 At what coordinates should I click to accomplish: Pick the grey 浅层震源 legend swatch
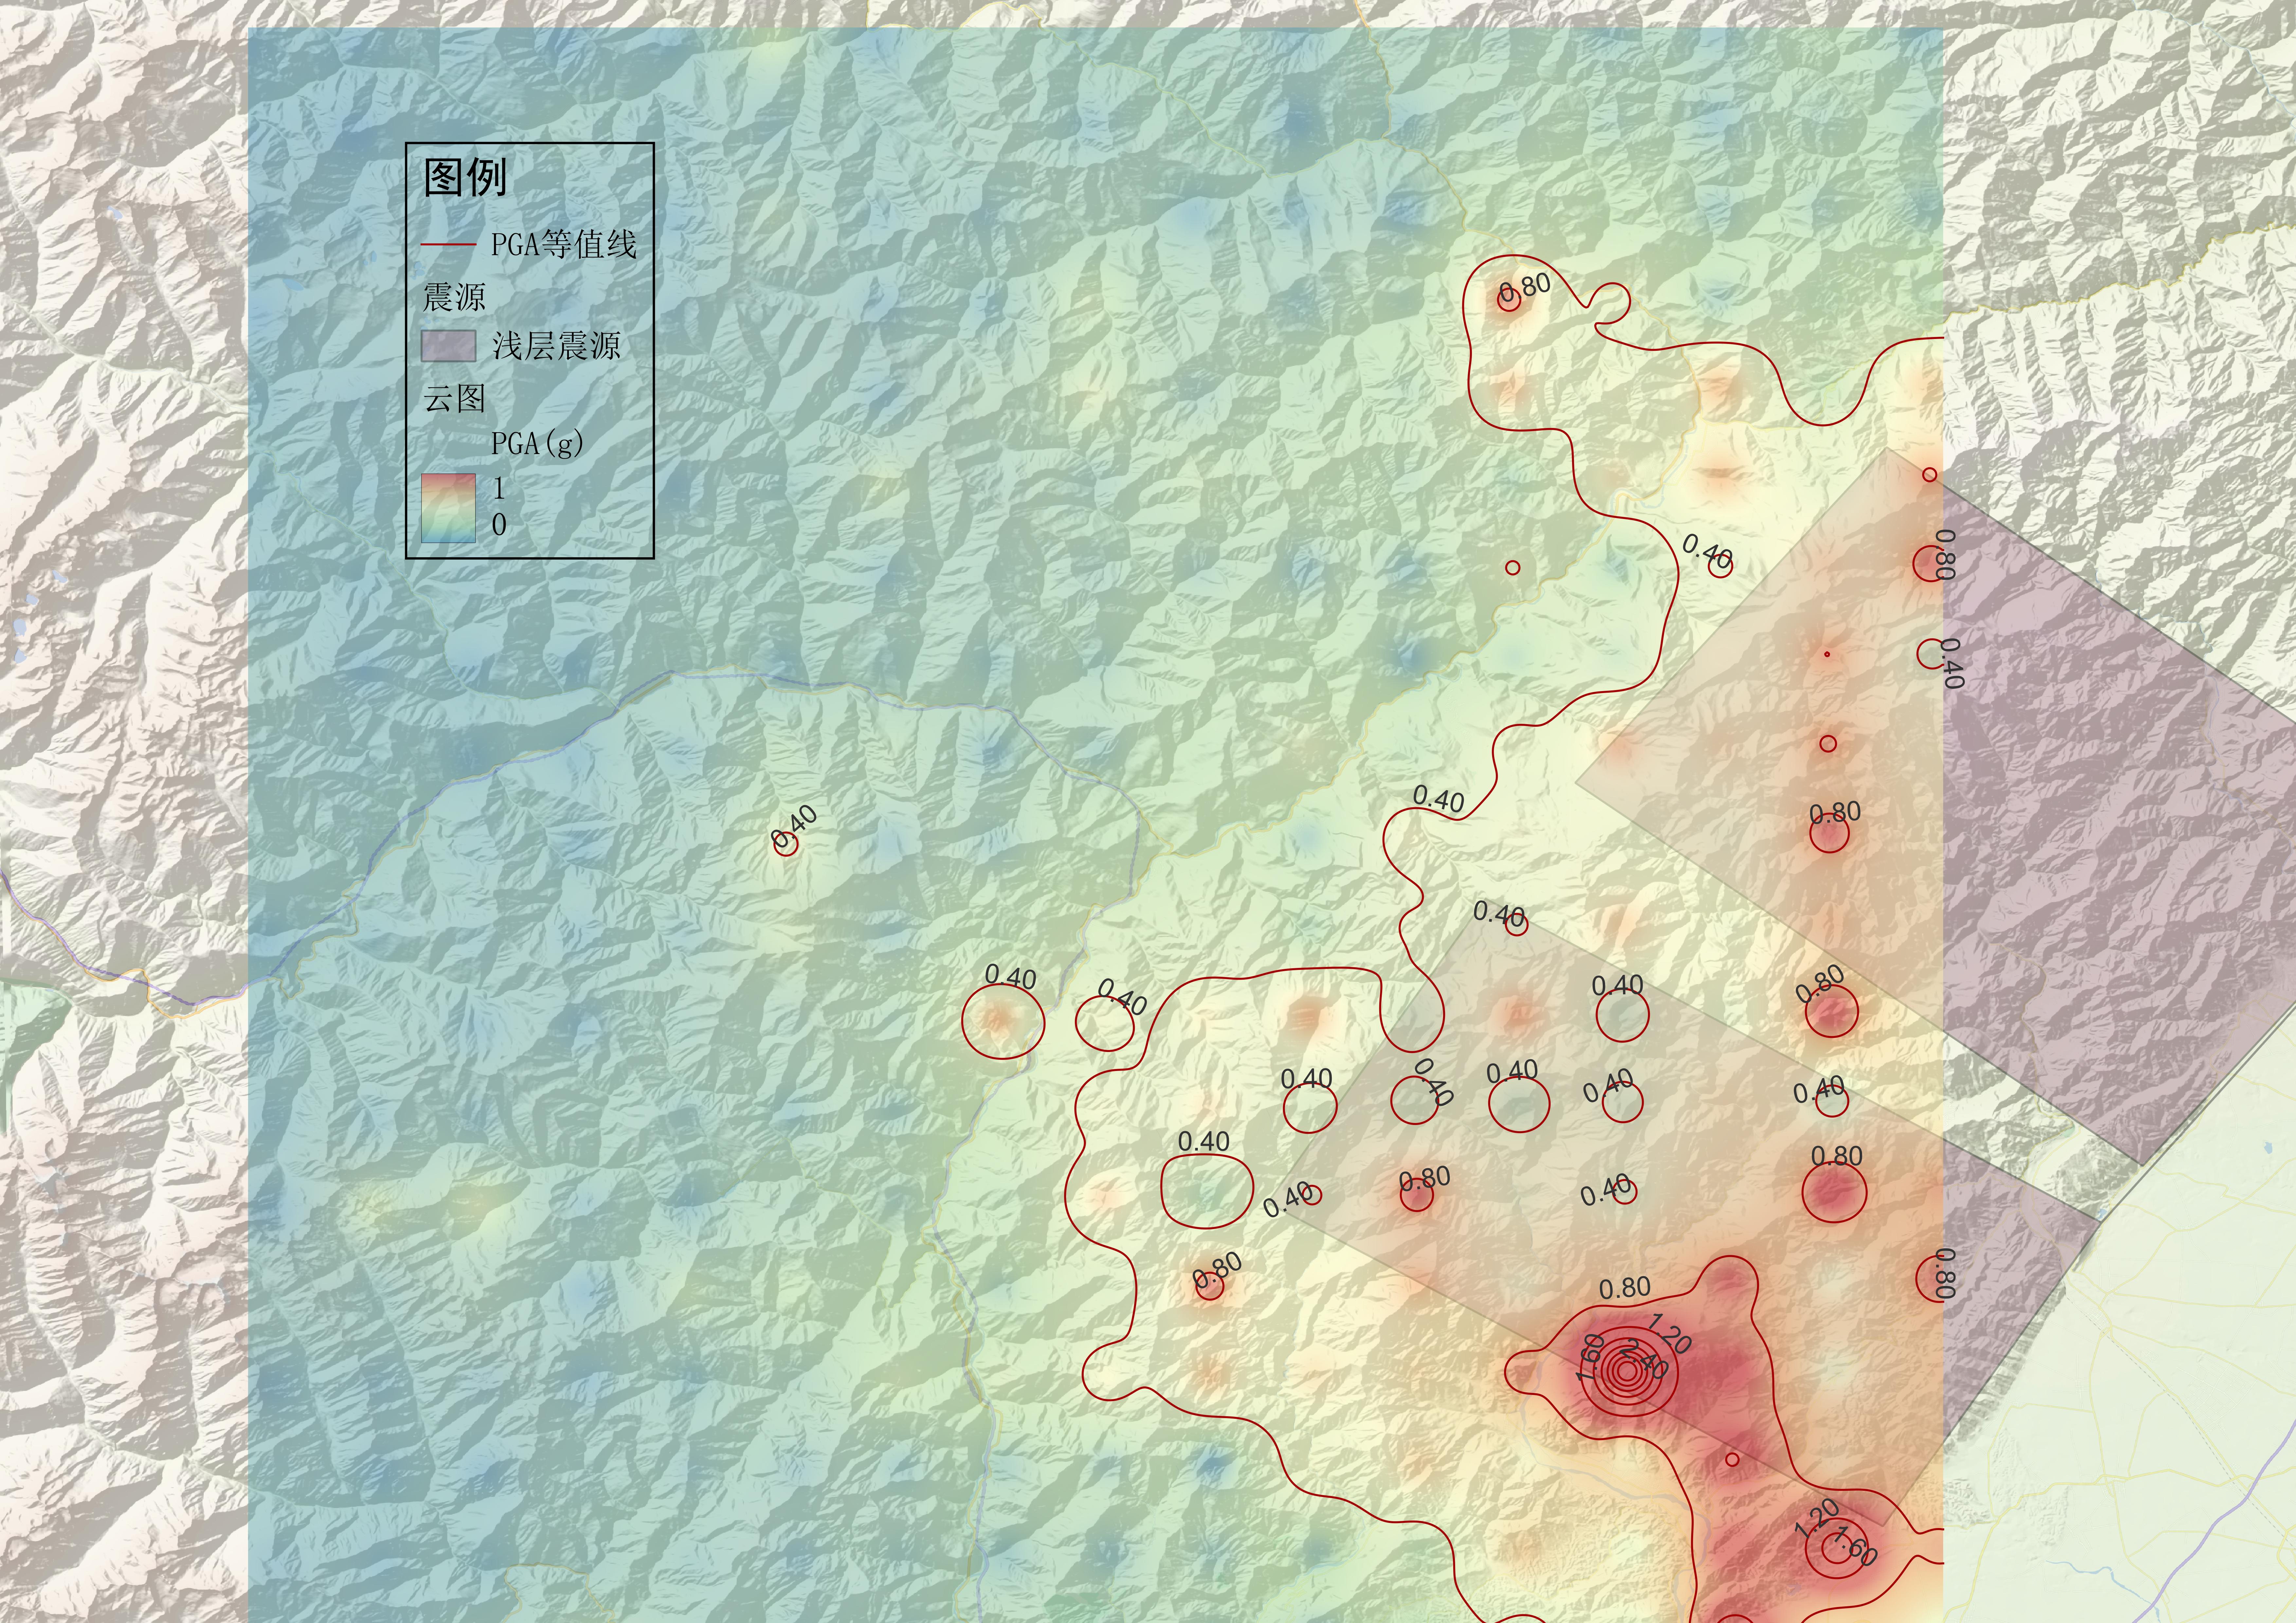point(448,346)
